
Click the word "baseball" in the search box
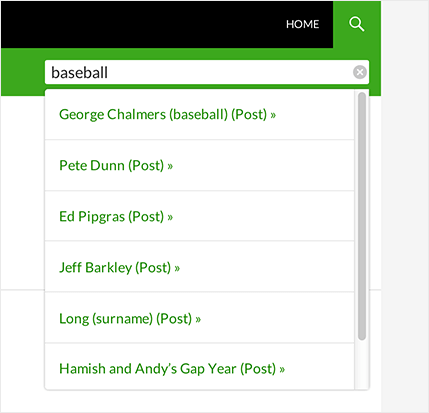pyautogui.click(x=79, y=72)
